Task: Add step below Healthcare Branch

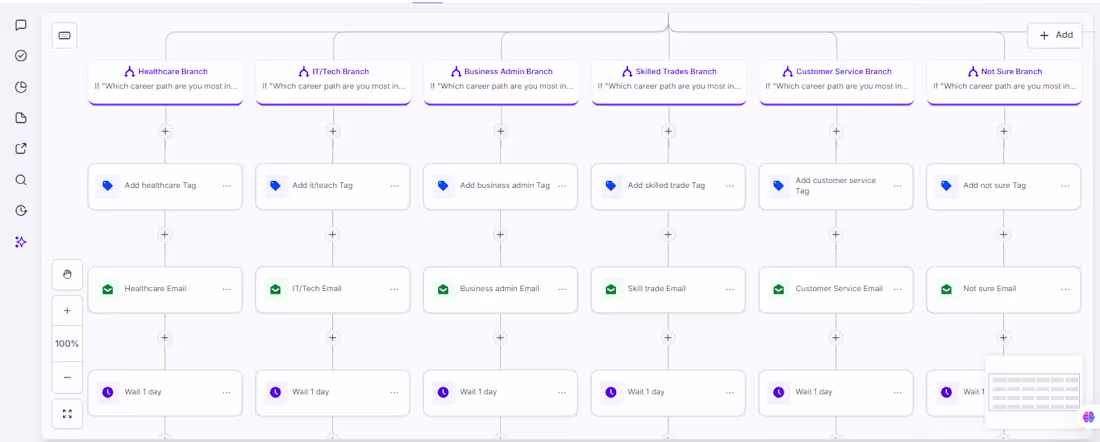Action: [x=165, y=131]
